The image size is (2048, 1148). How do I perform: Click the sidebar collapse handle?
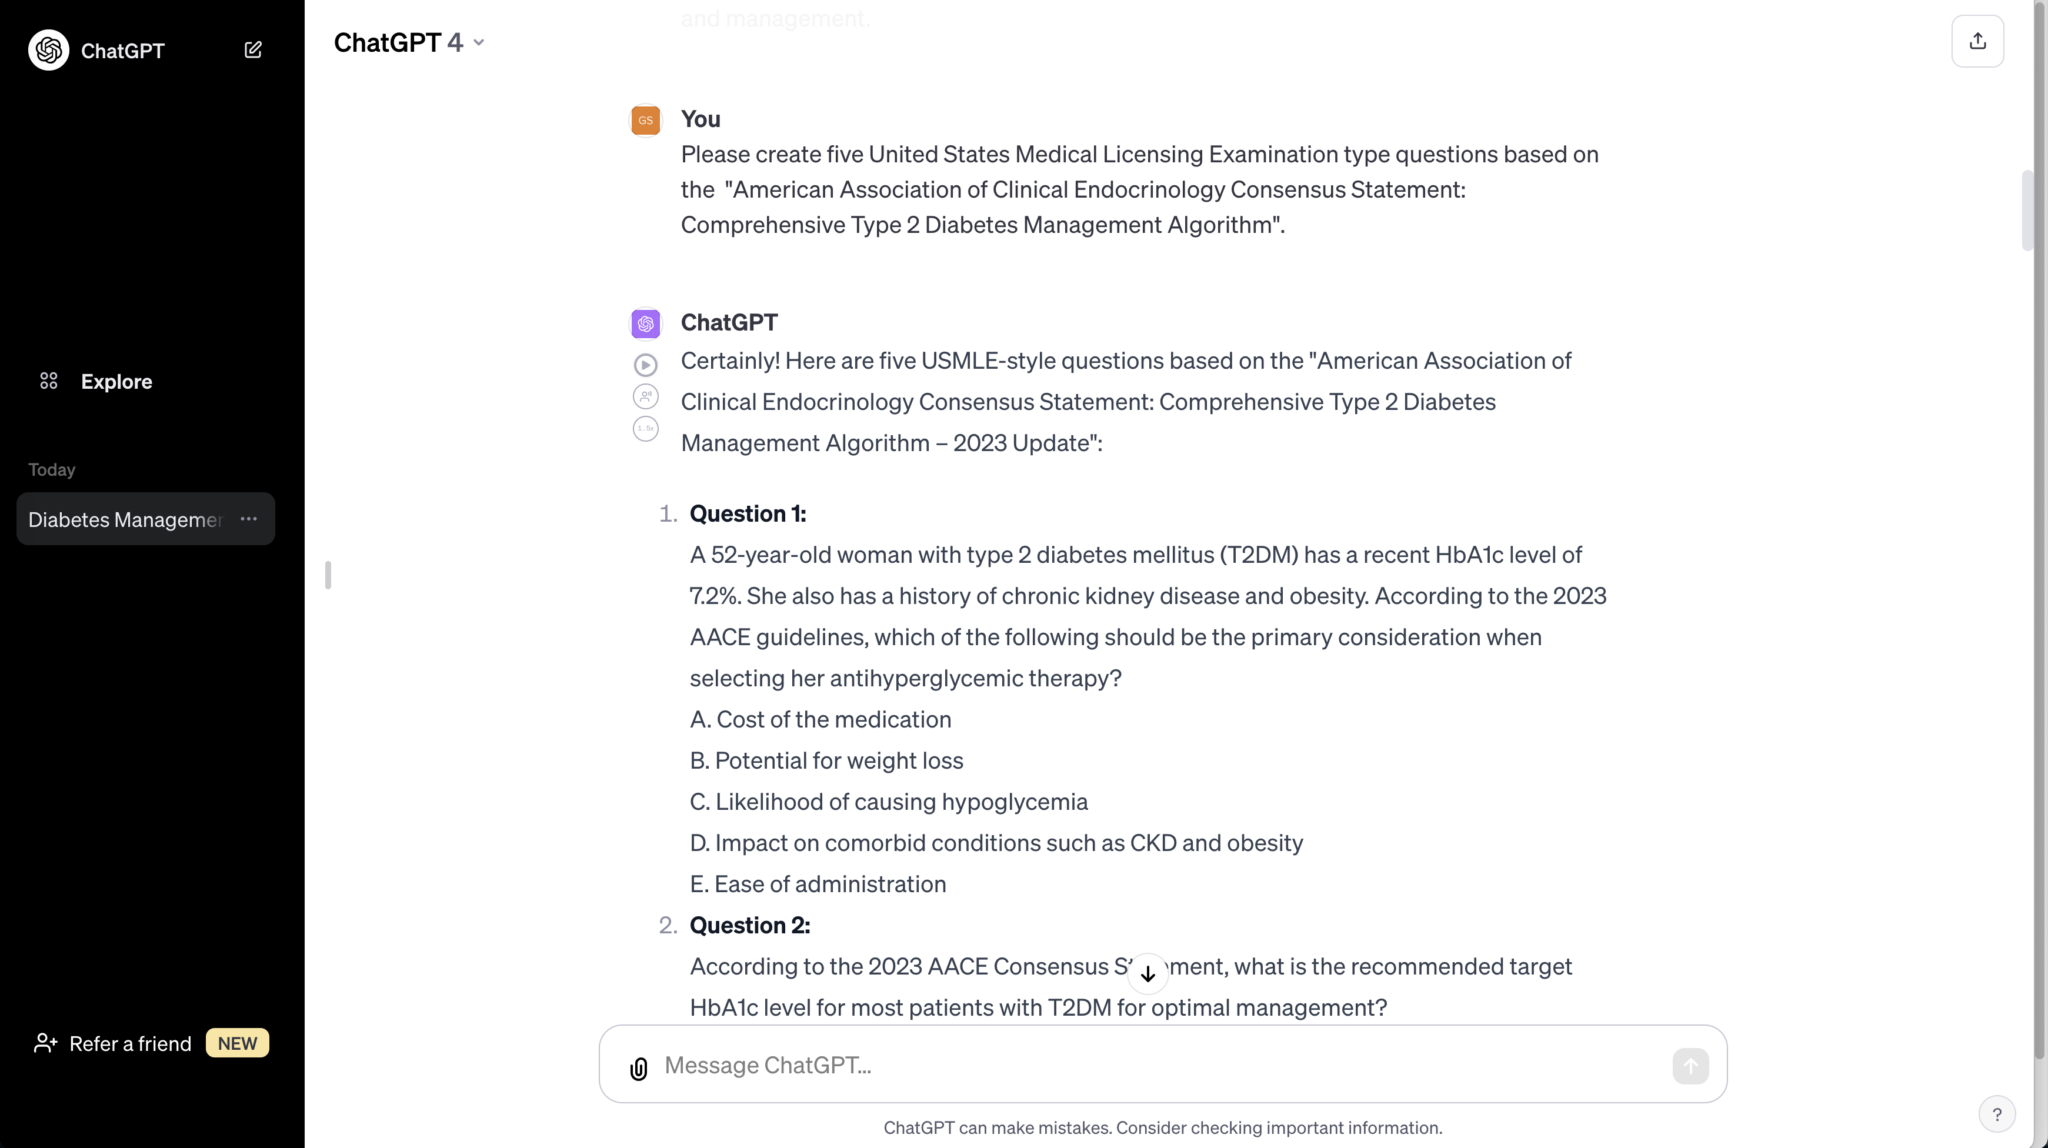328,575
